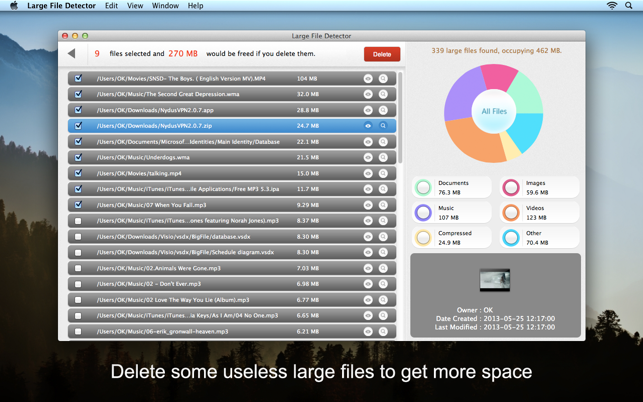Screen dimensions: 643x402
Task: Filter by Videos 123 MB category
Action: click(x=539, y=212)
